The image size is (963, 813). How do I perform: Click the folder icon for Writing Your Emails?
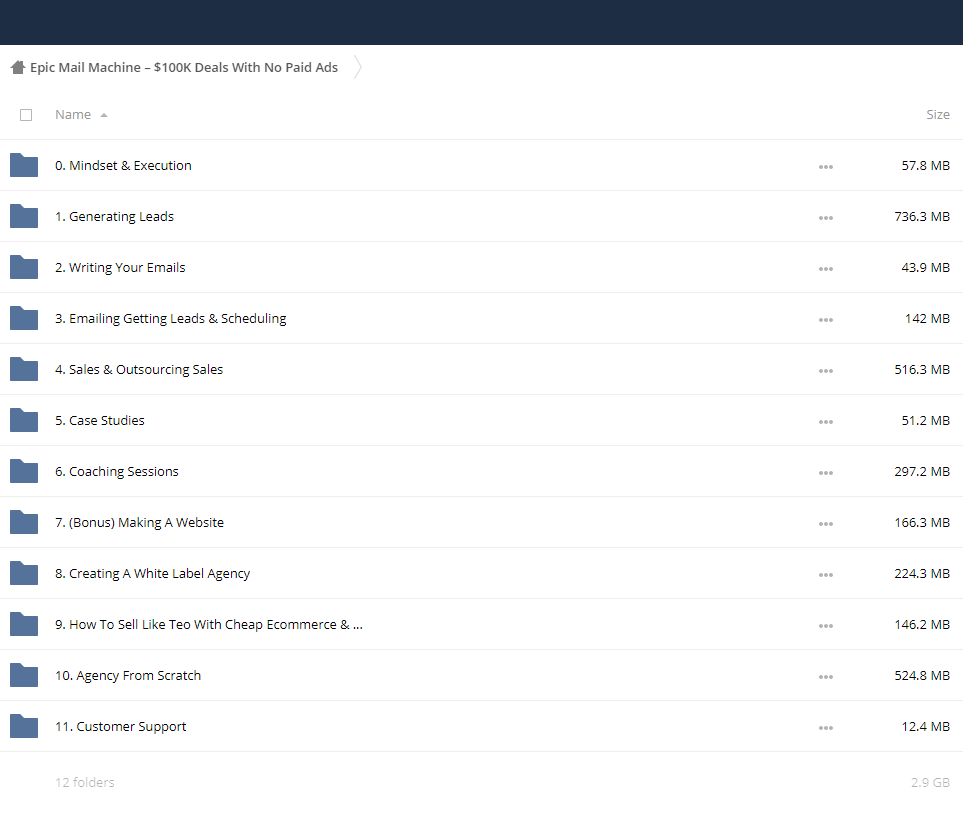click(x=24, y=267)
